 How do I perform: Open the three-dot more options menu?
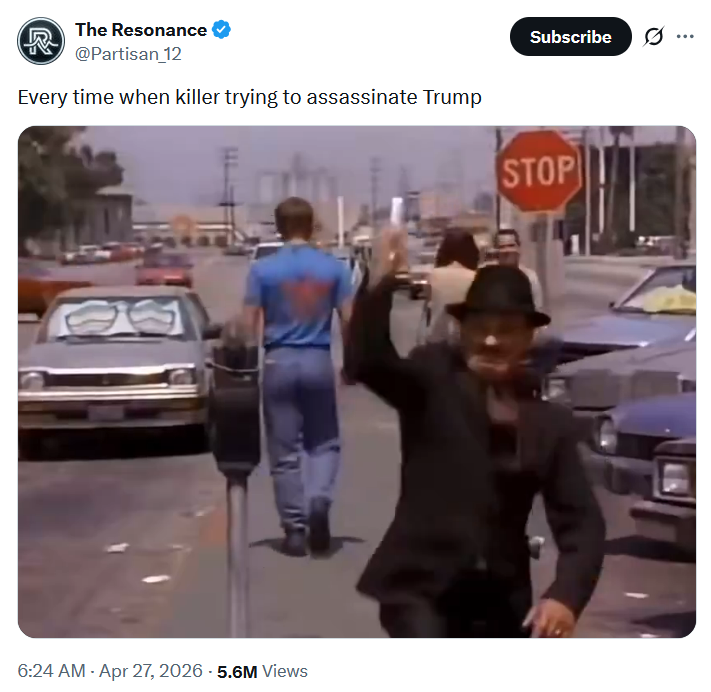pyautogui.click(x=685, y=37)
